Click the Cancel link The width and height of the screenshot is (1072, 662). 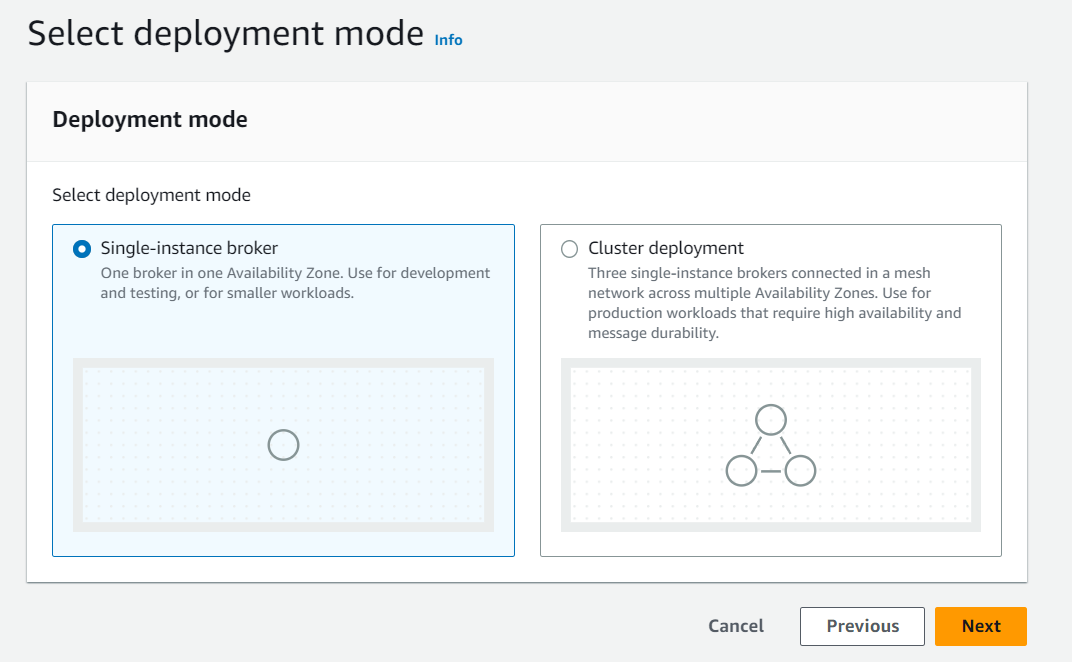point(735,626)
